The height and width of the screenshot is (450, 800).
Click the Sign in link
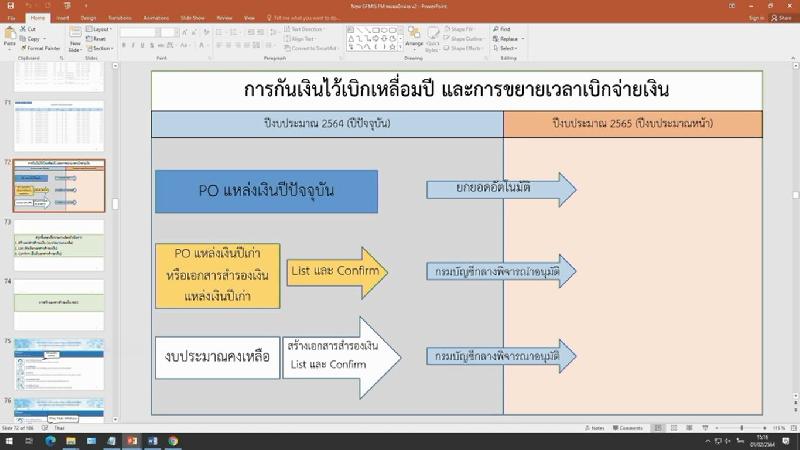pos(756,17)
